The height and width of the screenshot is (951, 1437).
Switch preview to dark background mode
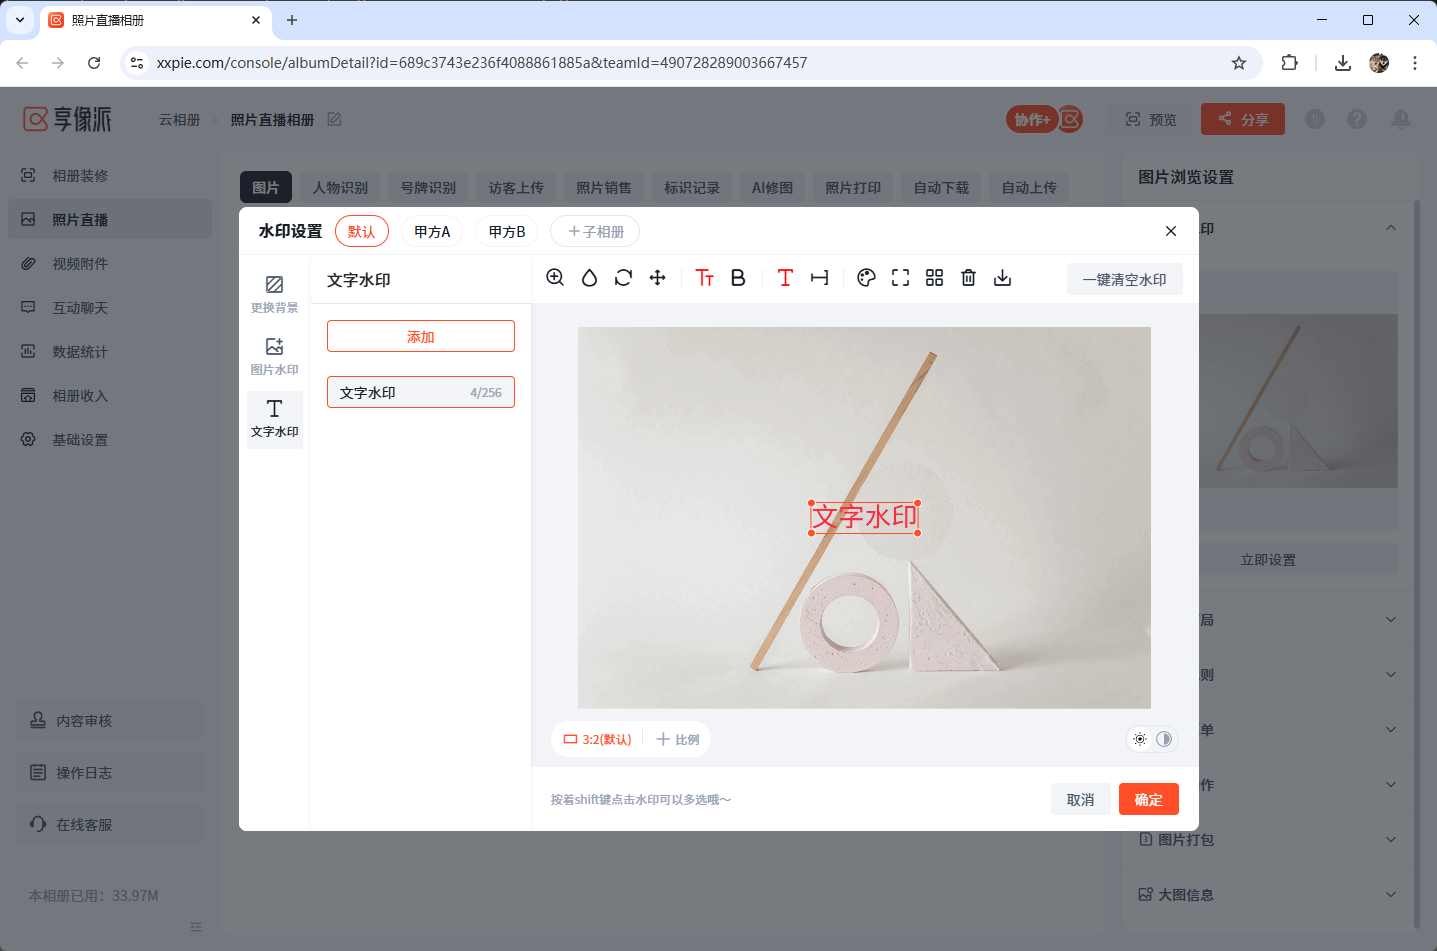tap(1164, 739)
